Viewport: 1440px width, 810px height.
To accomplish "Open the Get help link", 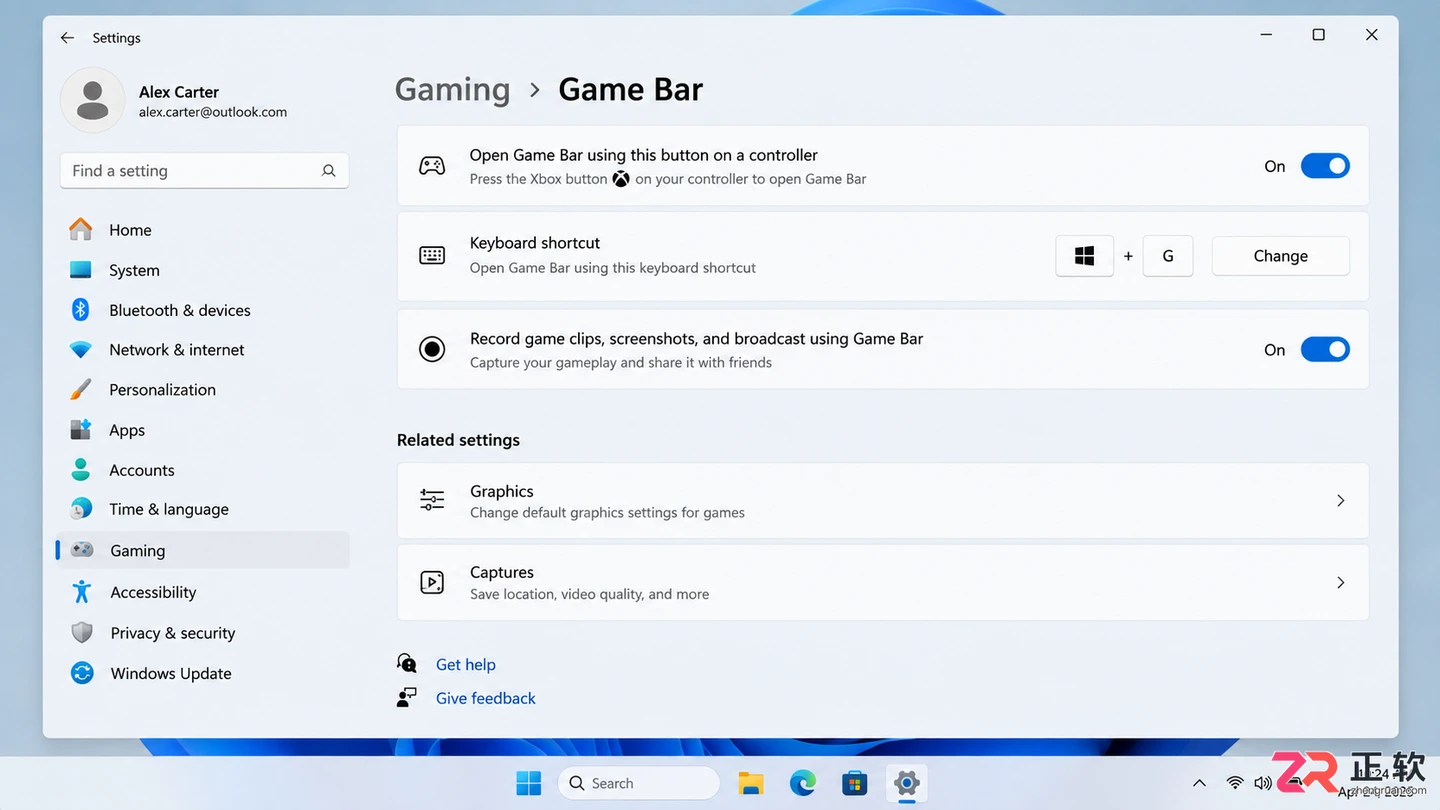I will tap(466, 664).
